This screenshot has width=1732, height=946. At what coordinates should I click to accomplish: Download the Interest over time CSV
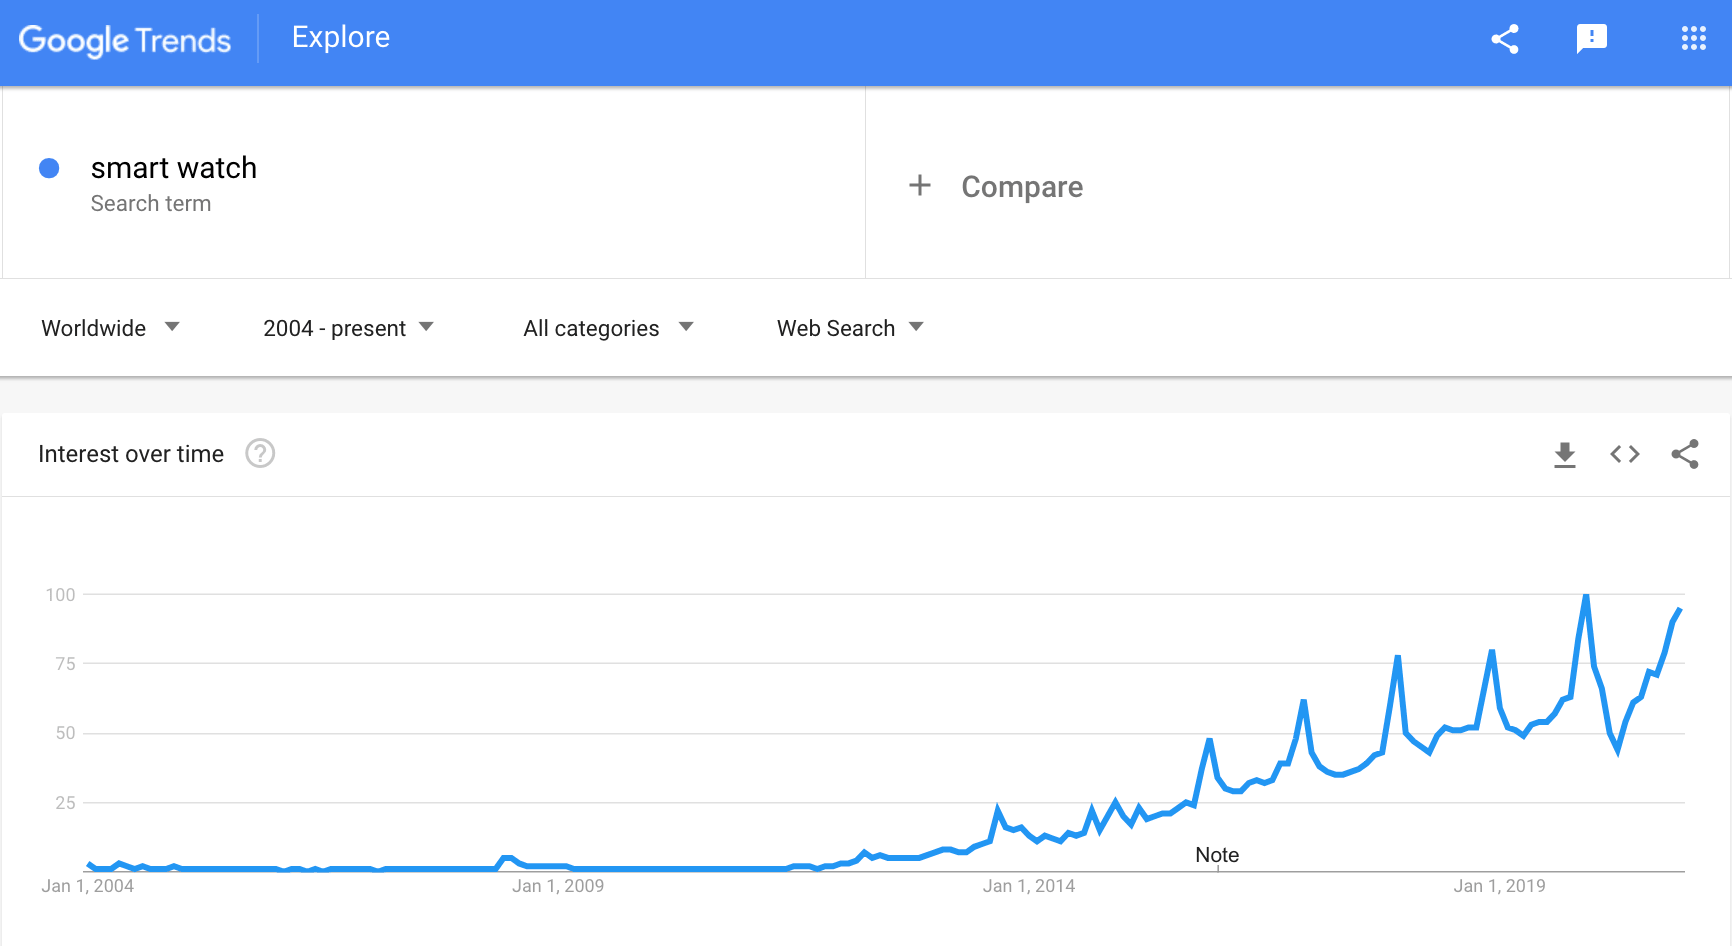pyautogui.click(x=1565, y=455)
